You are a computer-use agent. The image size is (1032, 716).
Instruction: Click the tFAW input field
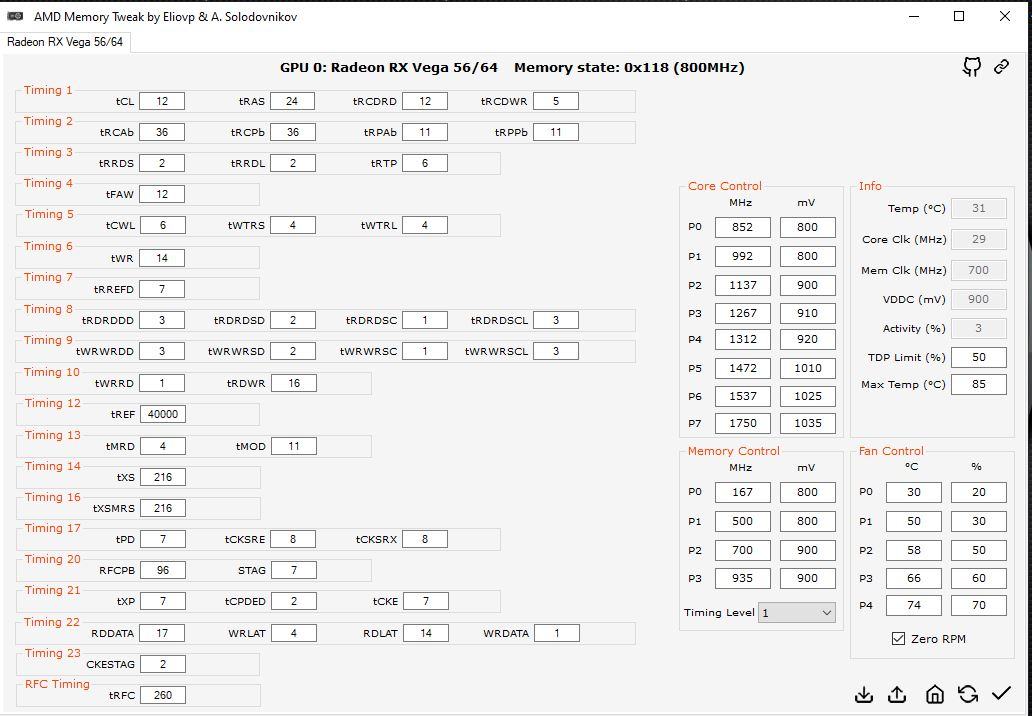tap(162, 194)
